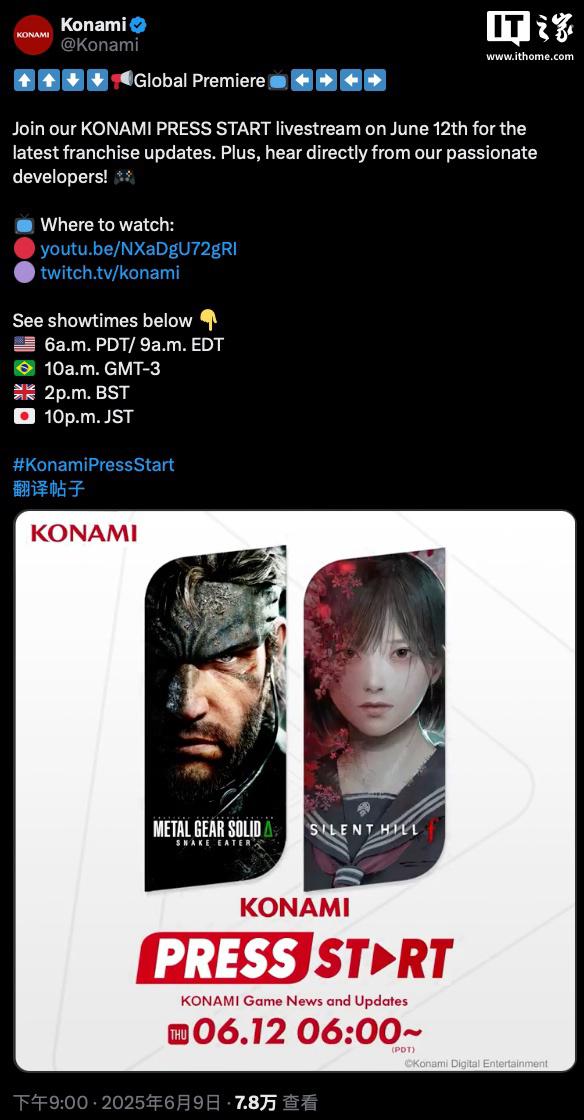Click the US flag emoji in showtimes
The image size is (584, 1120).
(x=24, y=345)
